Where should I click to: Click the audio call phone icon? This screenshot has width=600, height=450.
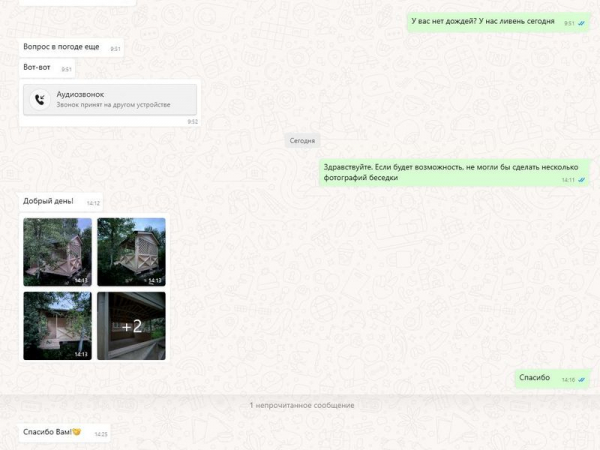[x=40, y=99]
